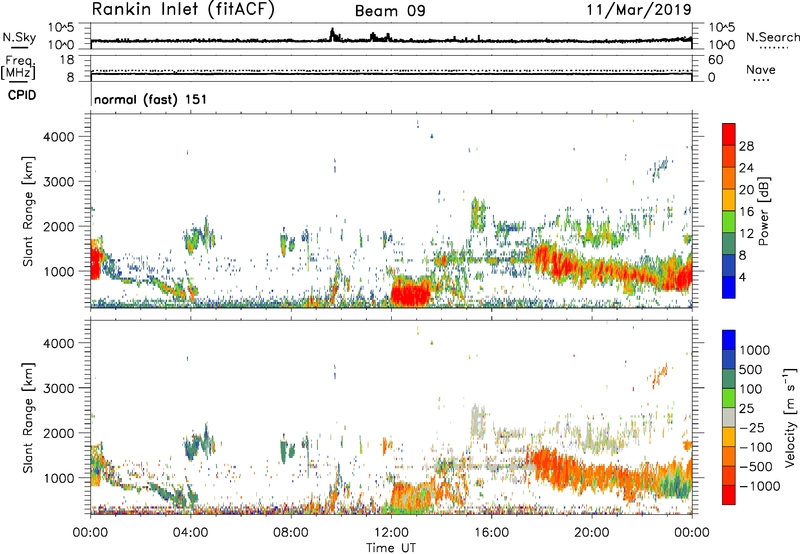Click the 'N.Search' legend label
This screenshot has height=554, width=800.
[x=772, y=37]
